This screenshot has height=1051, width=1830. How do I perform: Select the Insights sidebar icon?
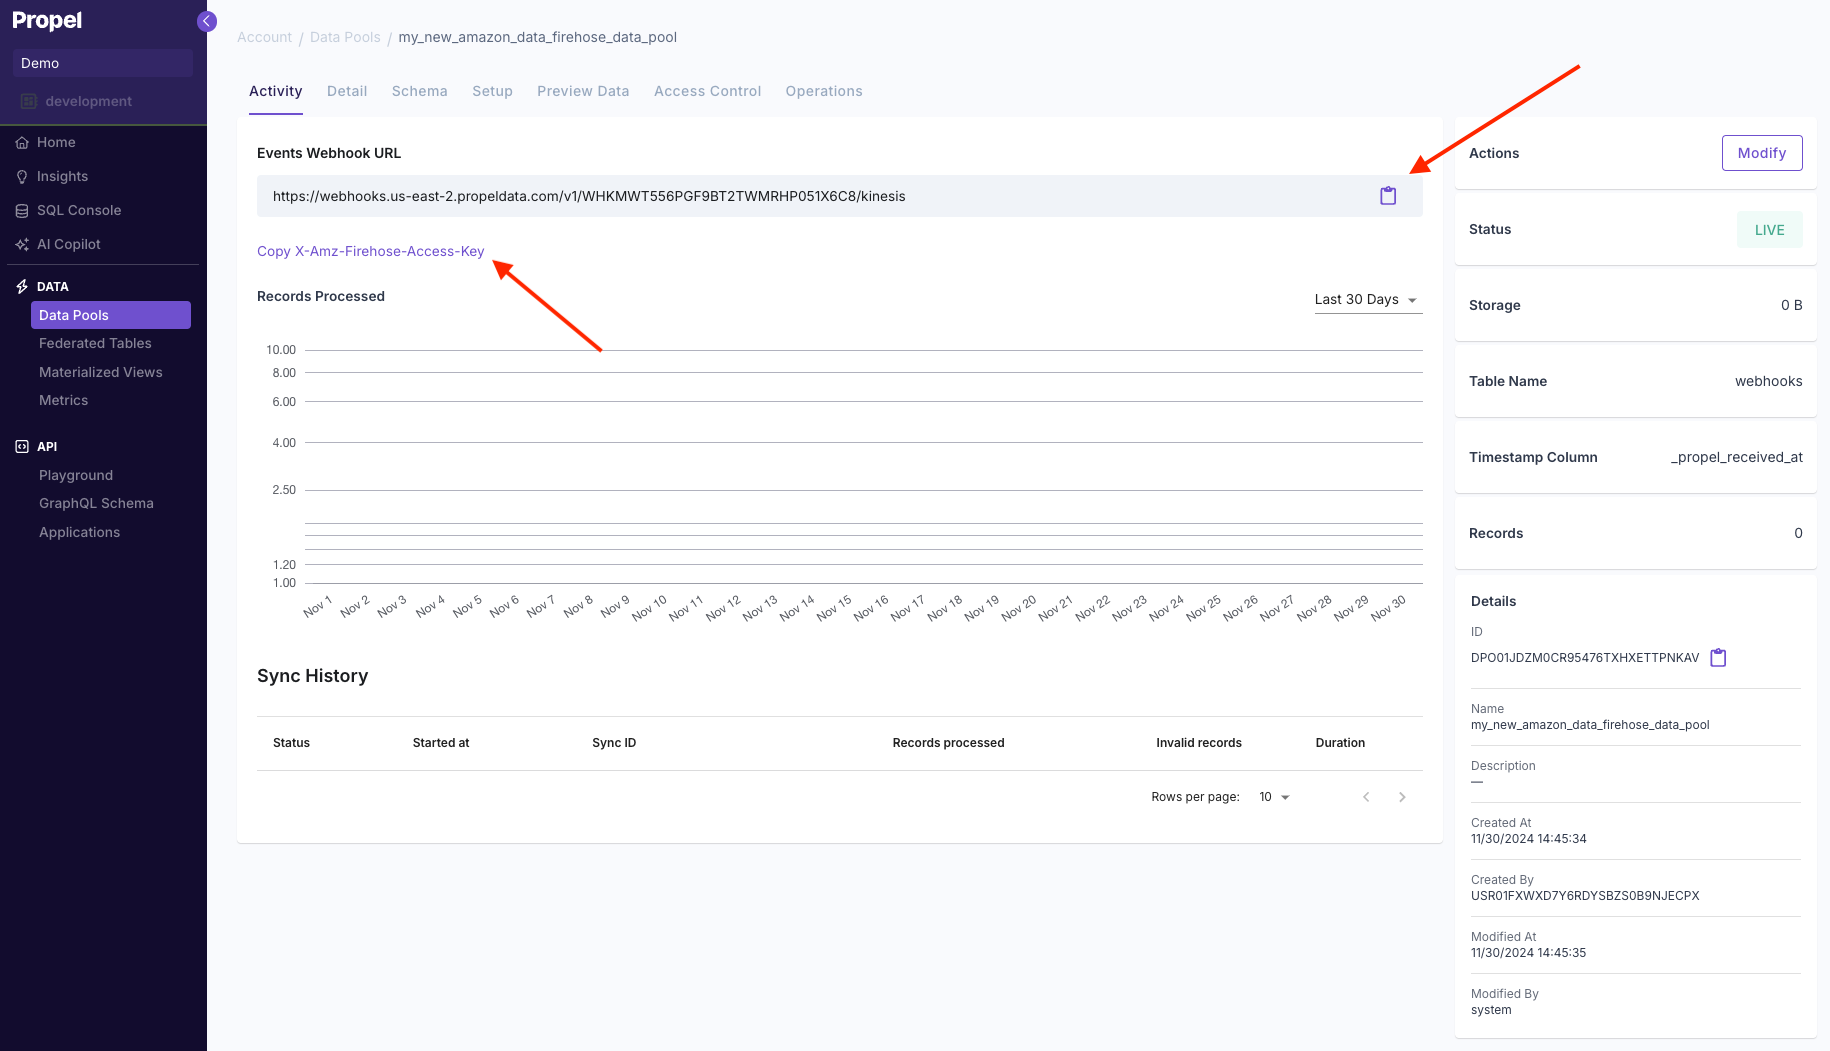point(61,176)
